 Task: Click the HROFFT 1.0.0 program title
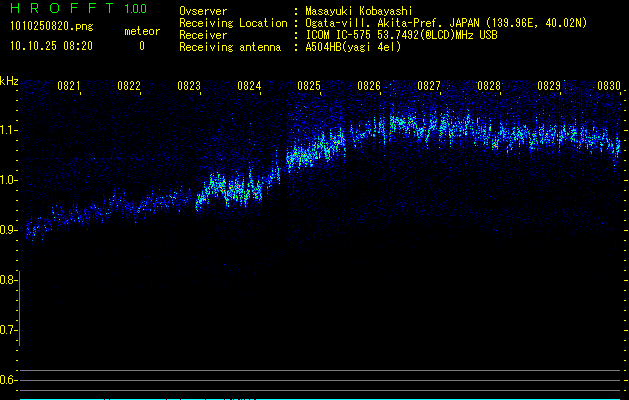pos(79,8)
